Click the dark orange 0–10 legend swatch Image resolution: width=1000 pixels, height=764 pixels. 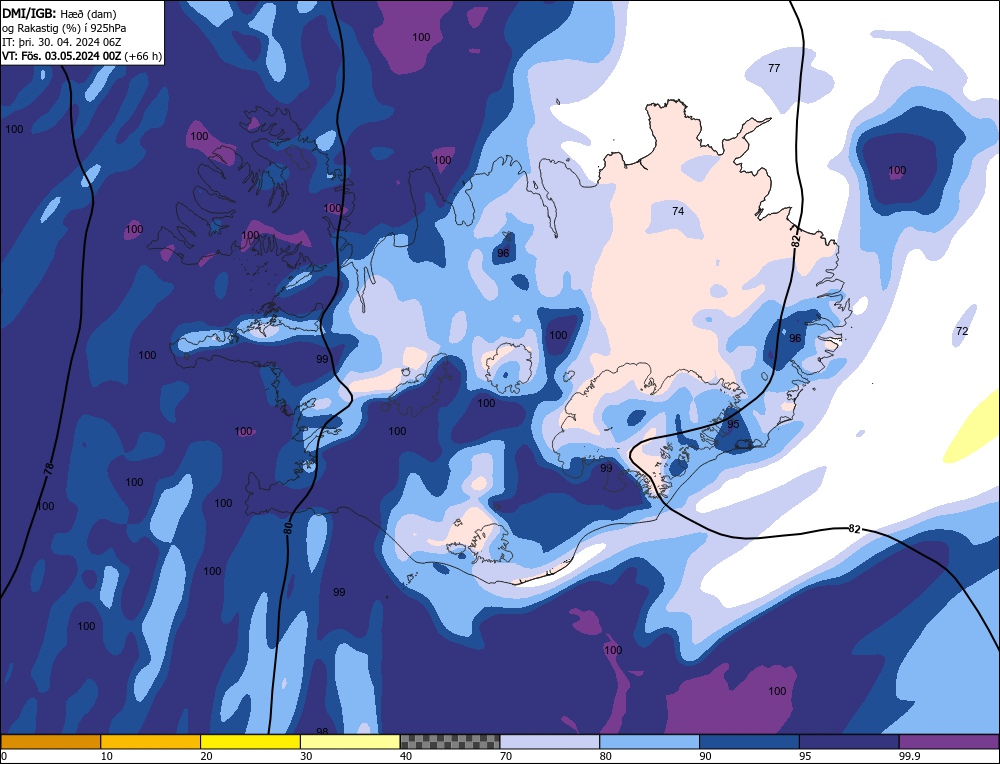[51, 741]
